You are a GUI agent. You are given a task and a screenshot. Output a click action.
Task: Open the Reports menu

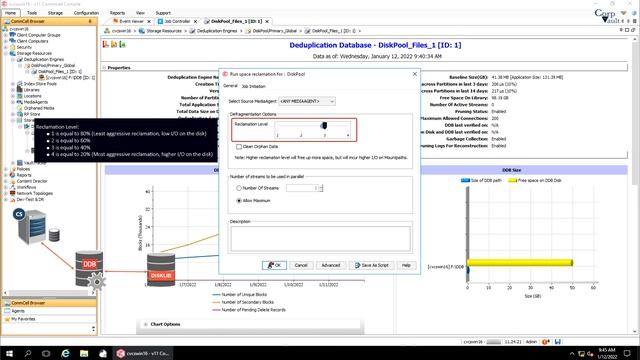pyautogui.click(x=117, y=13)
